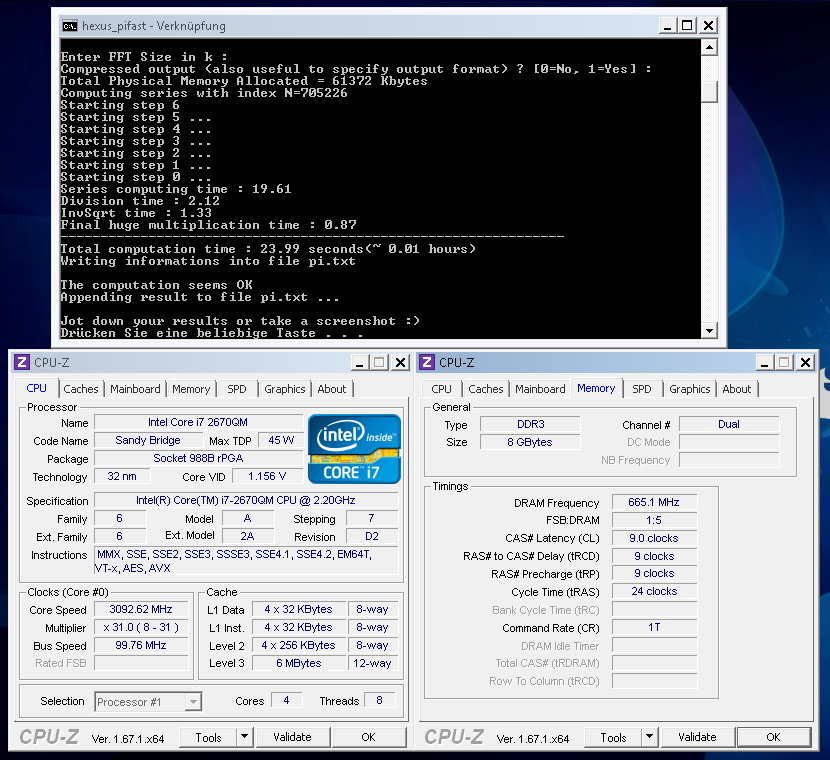Close the left CPU-Z window
This screenshot has width=830, height=760.
[x=401, y=363]
